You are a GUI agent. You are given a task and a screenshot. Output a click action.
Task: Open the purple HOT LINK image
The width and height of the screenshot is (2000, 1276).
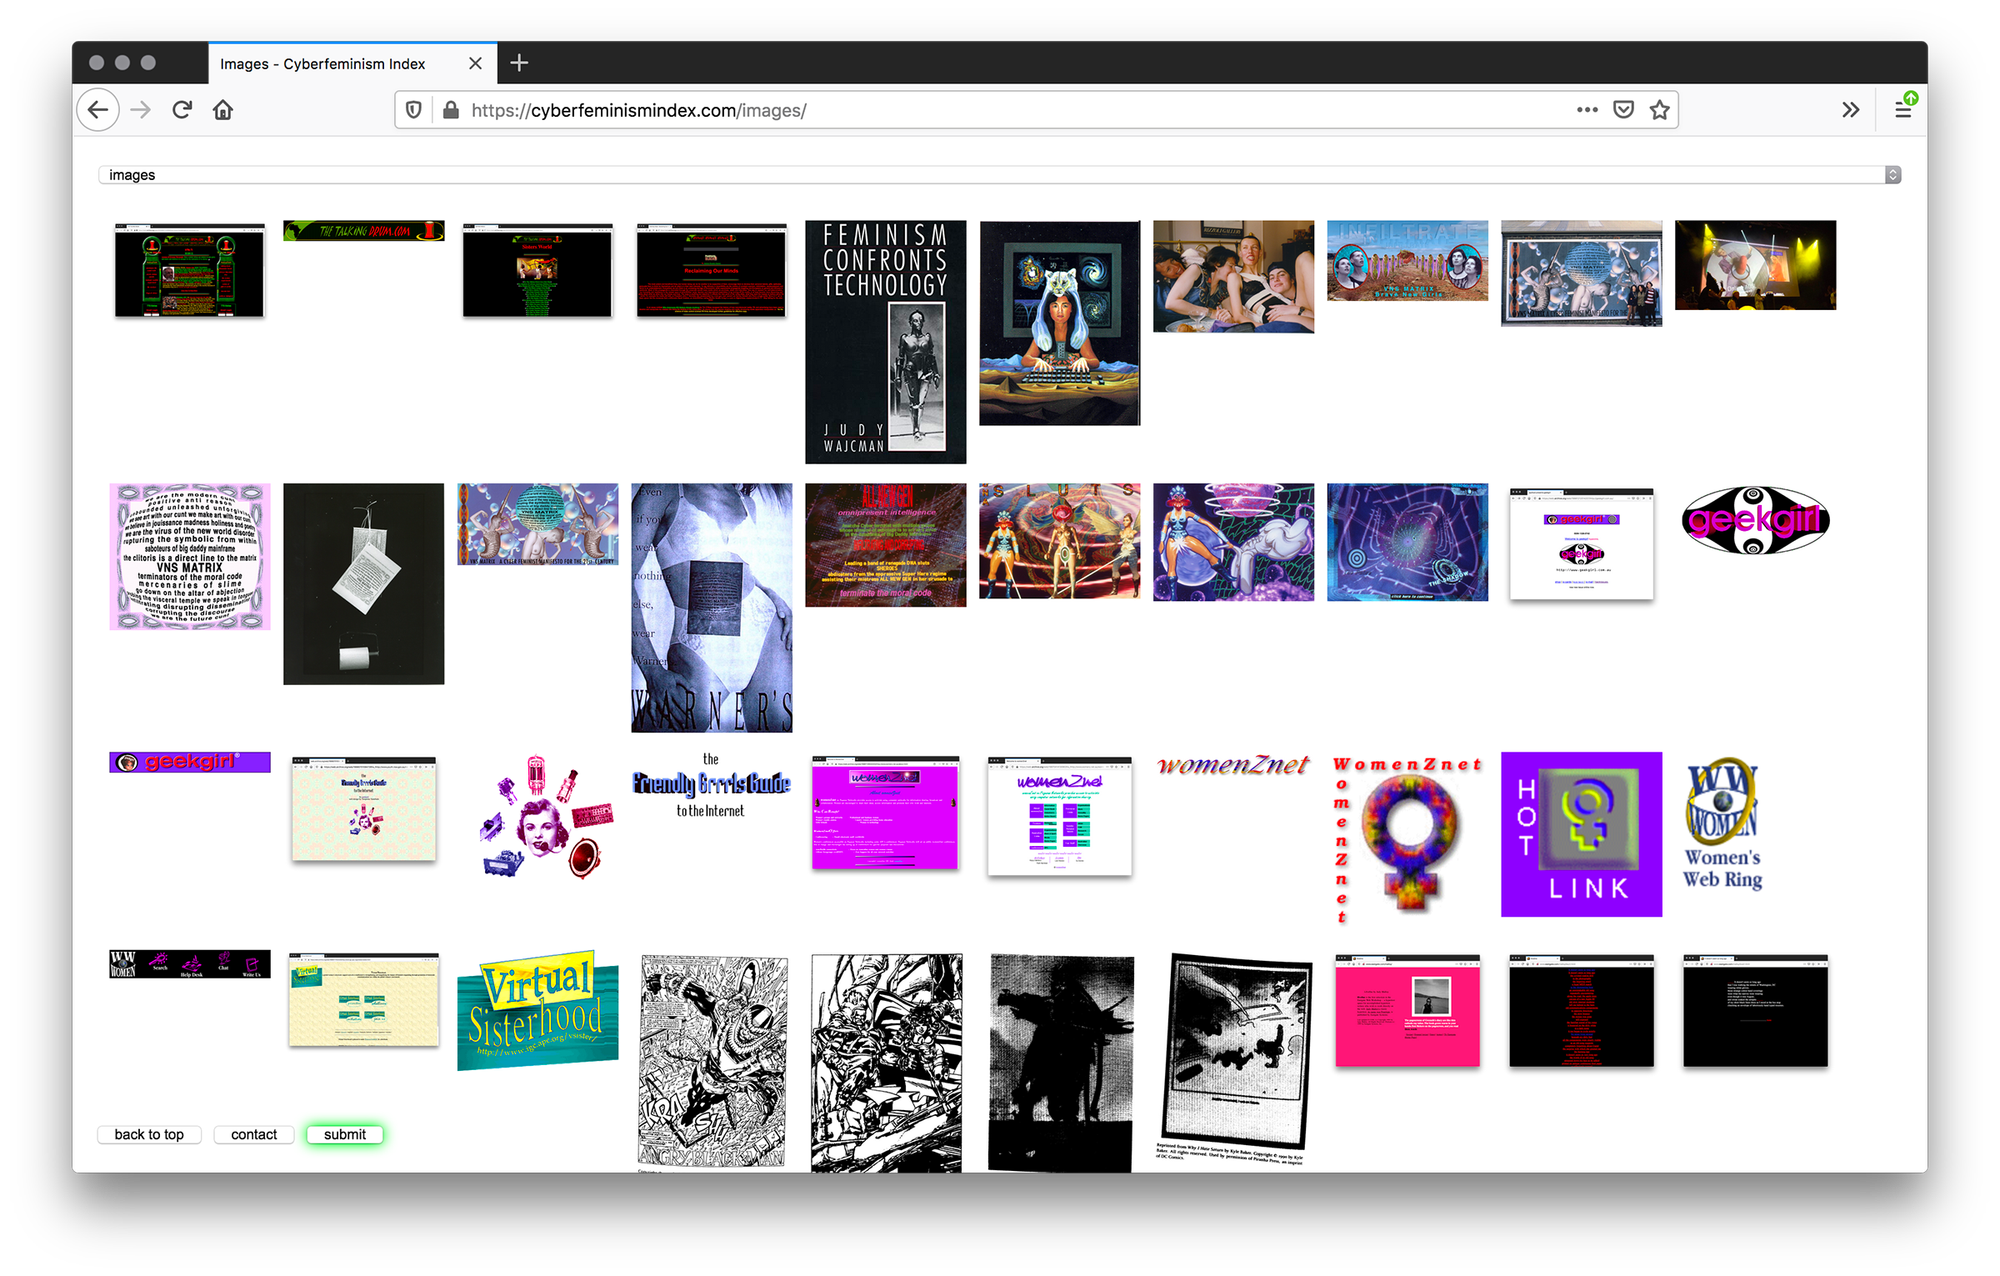(1581, 834)
